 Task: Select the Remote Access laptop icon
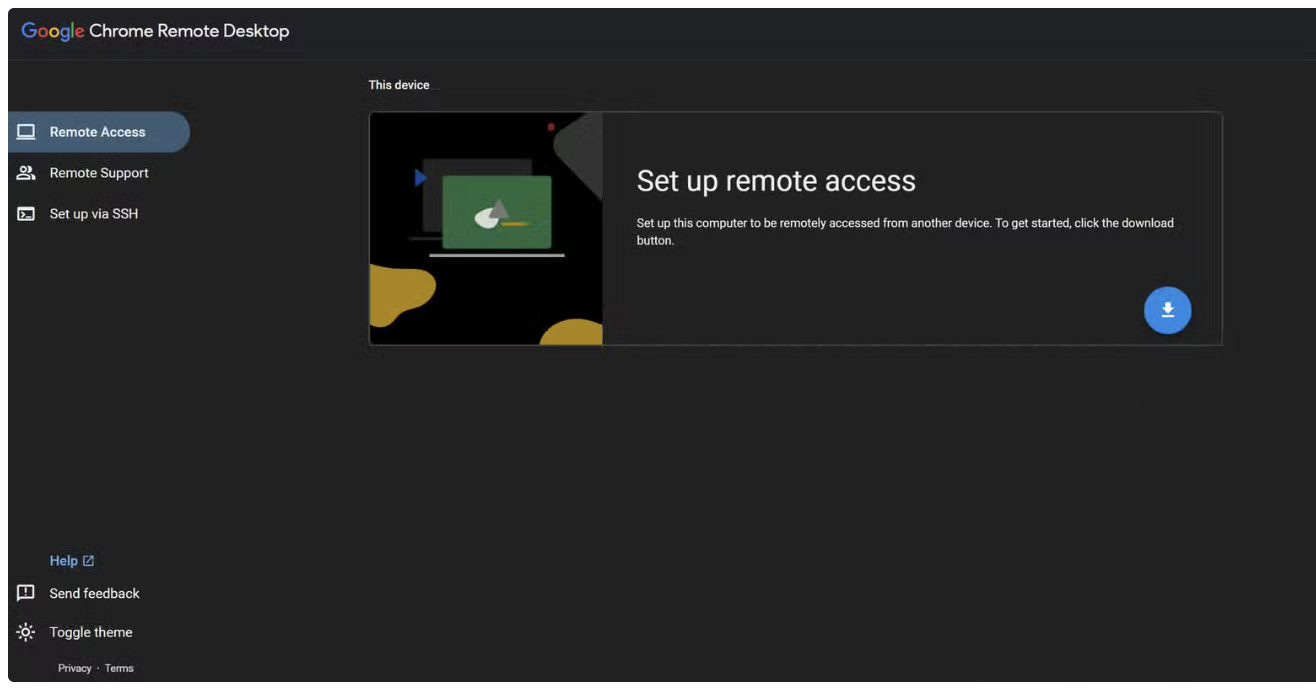tap(26, 132)
